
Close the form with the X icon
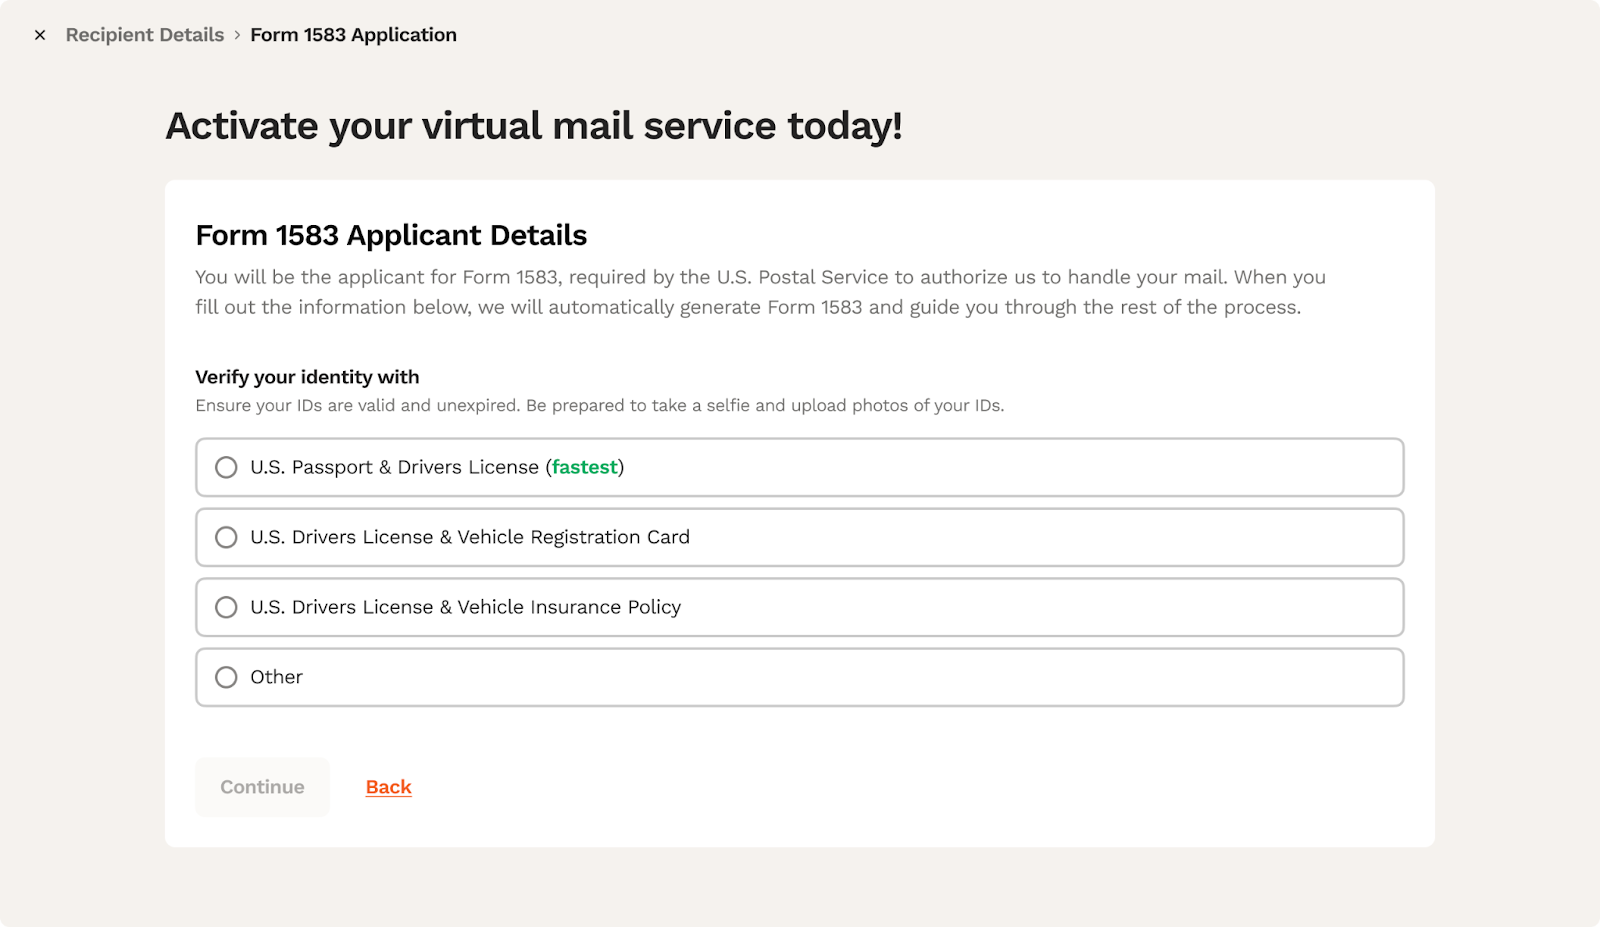tap(40, 35)
